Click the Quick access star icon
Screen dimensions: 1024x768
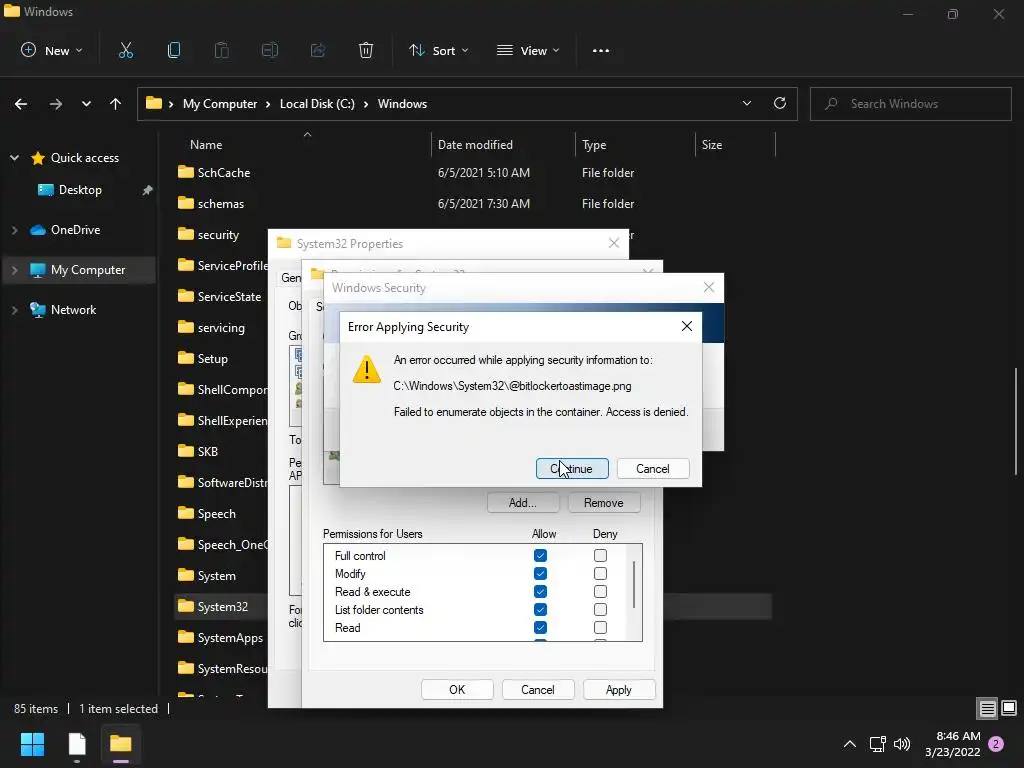tap(38, 158)
